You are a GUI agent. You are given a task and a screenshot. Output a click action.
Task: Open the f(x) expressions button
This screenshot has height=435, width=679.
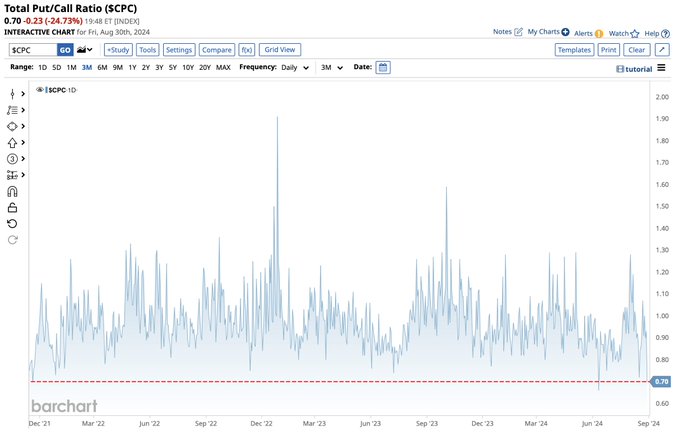(x=247, y=50)
